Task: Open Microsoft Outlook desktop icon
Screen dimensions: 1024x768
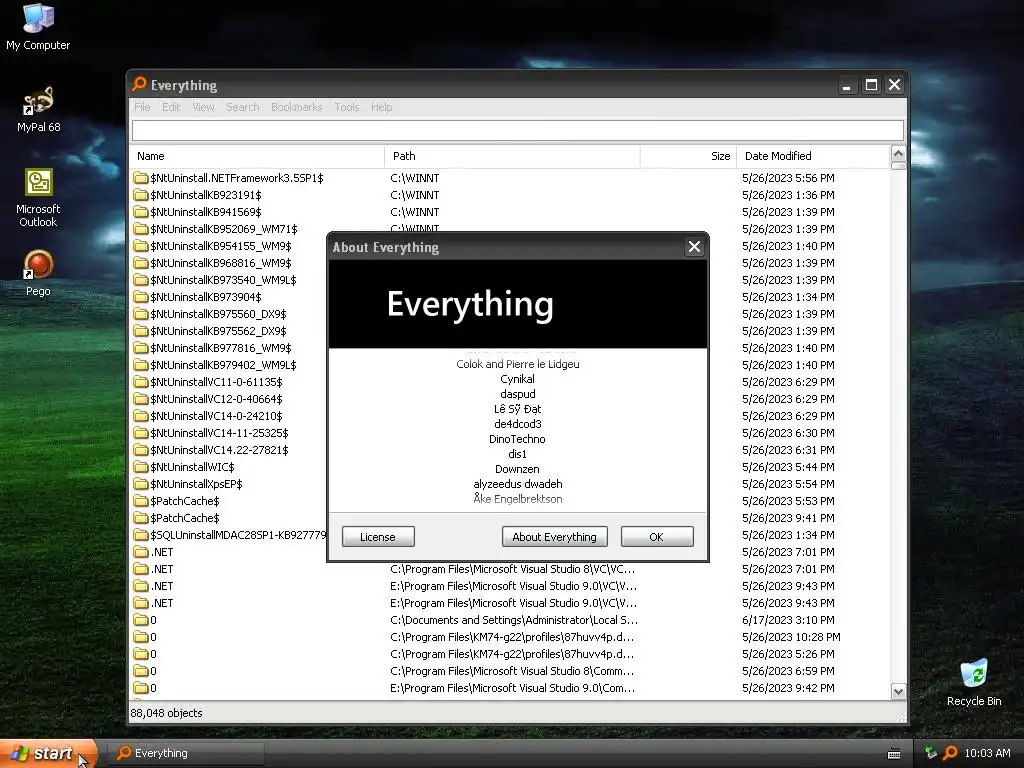Action: pyautogui.click(x=38, y=197)
